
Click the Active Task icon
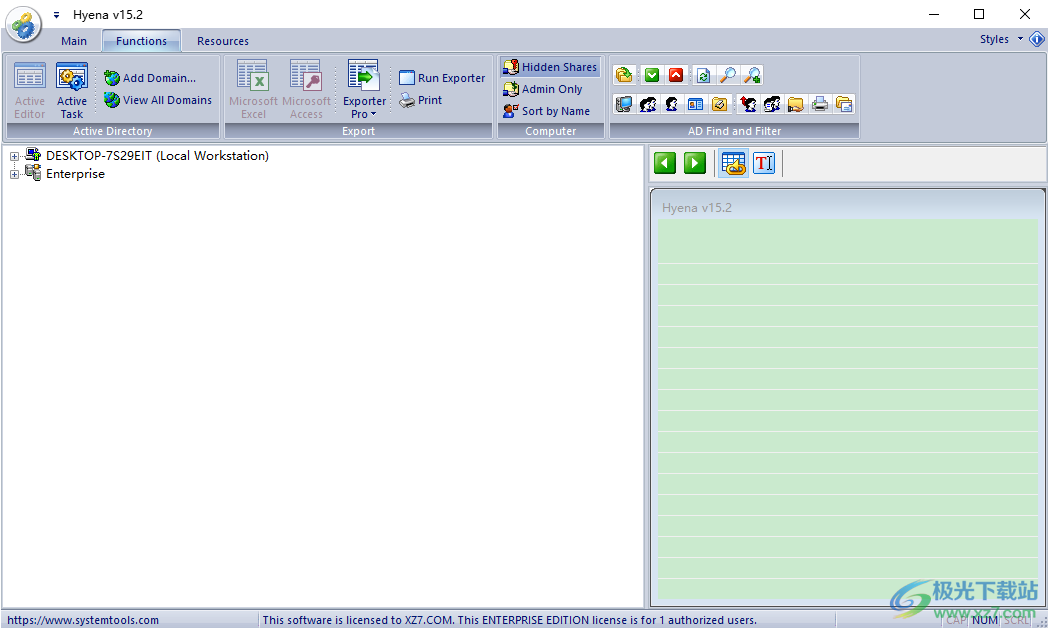coord(71,88)
